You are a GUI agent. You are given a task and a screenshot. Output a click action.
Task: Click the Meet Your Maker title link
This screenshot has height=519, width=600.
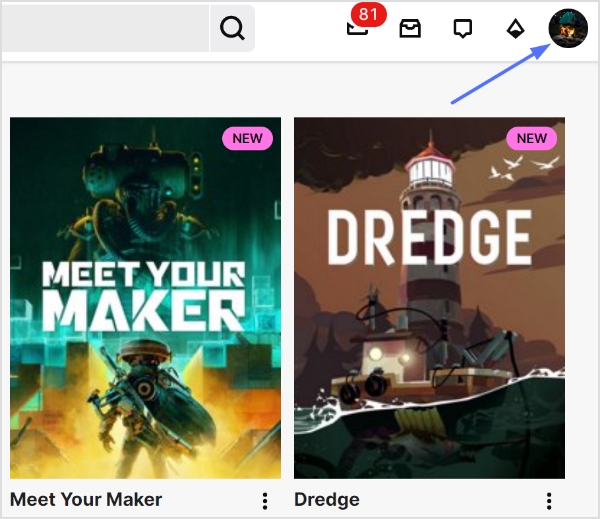[x=86, y=499]
